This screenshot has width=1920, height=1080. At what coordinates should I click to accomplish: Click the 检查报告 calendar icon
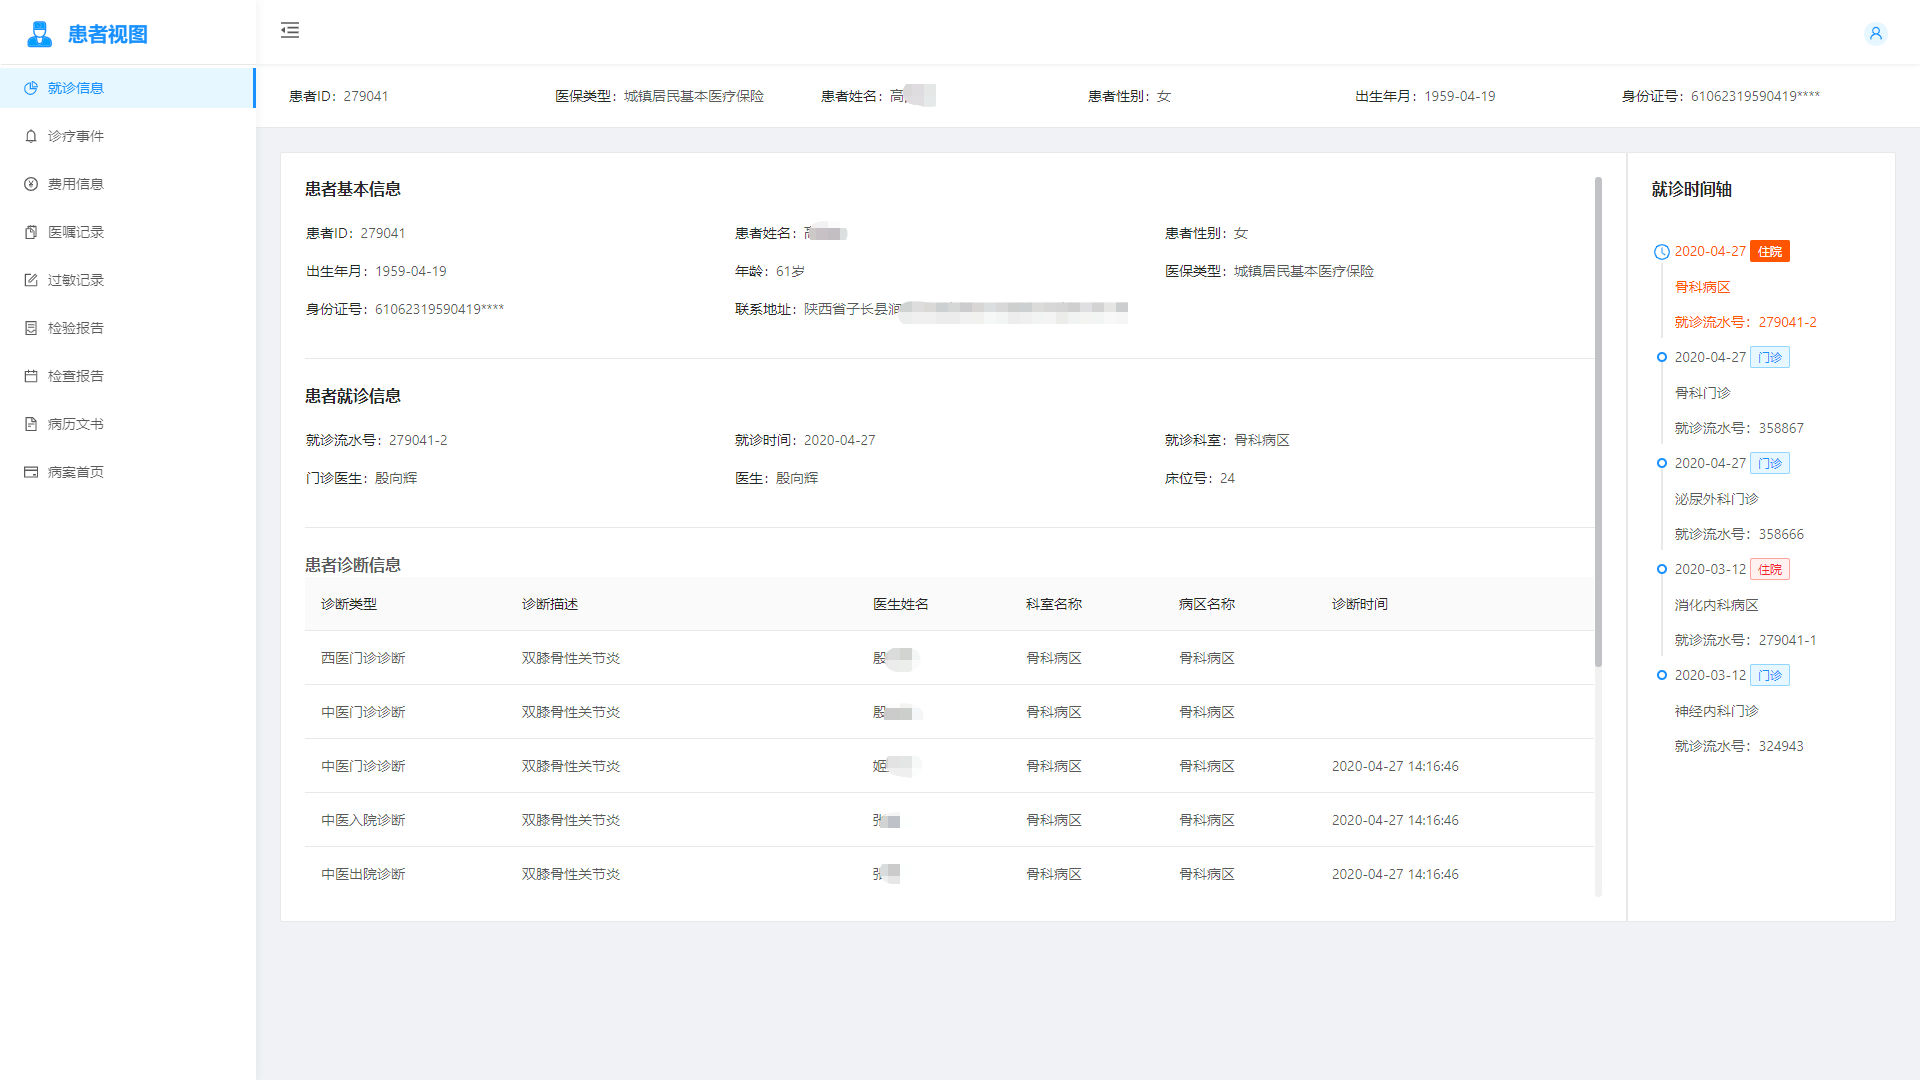tap(31, 376)
